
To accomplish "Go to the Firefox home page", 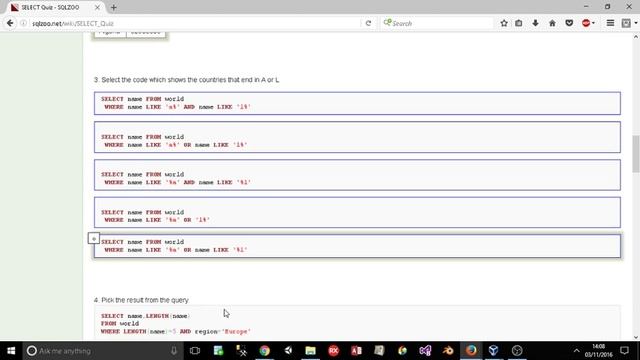I will [x=552, y=23].
